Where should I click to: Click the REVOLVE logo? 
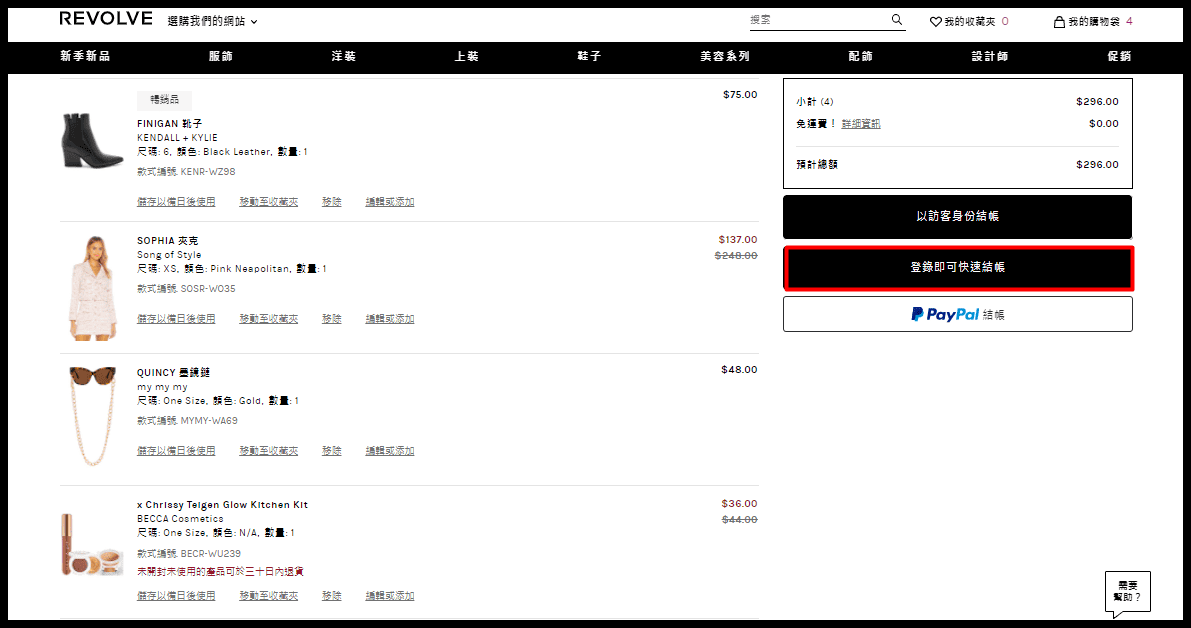pos(106,19)
